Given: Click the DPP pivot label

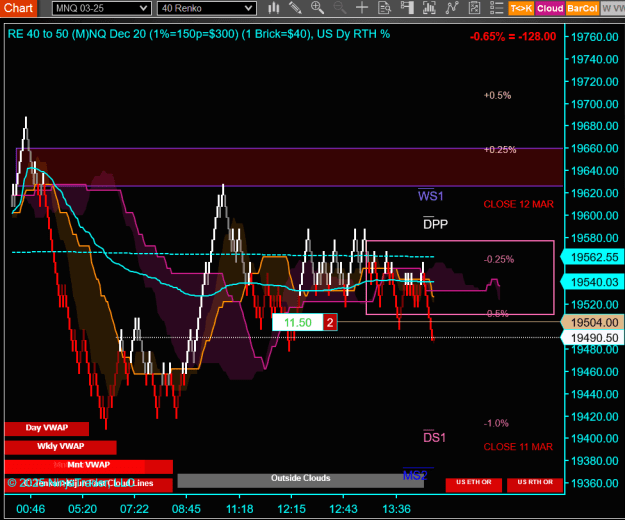Looking at the screenshot, I should 435,224.
